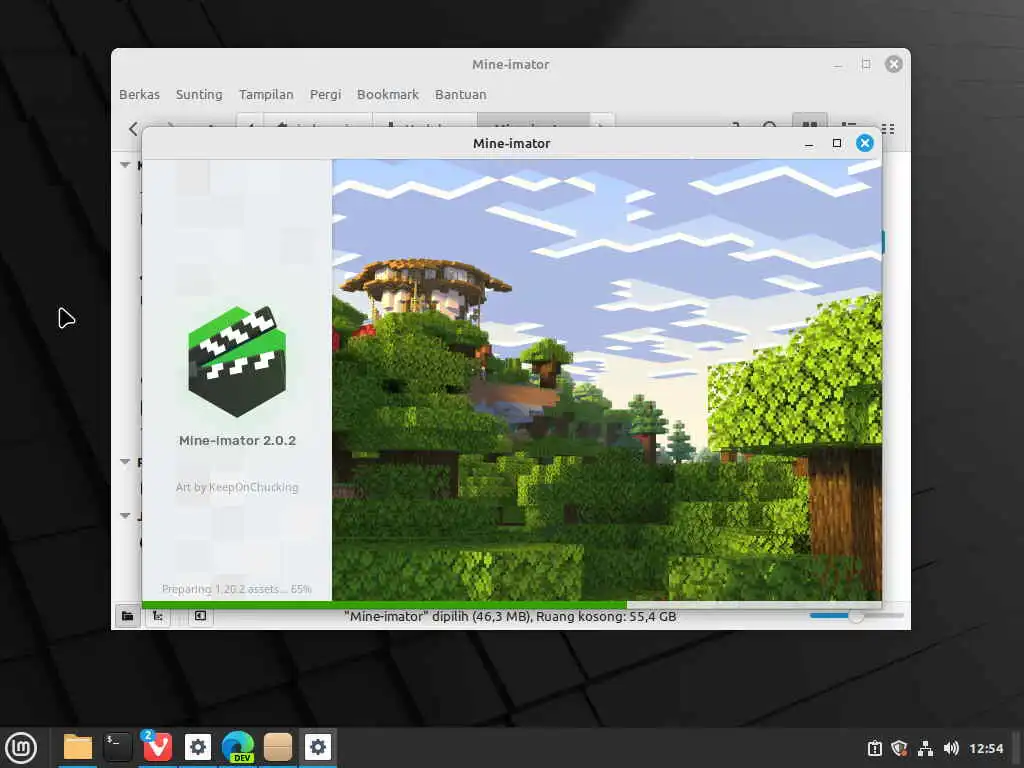Open Files from the taskbar

point(78,747)
